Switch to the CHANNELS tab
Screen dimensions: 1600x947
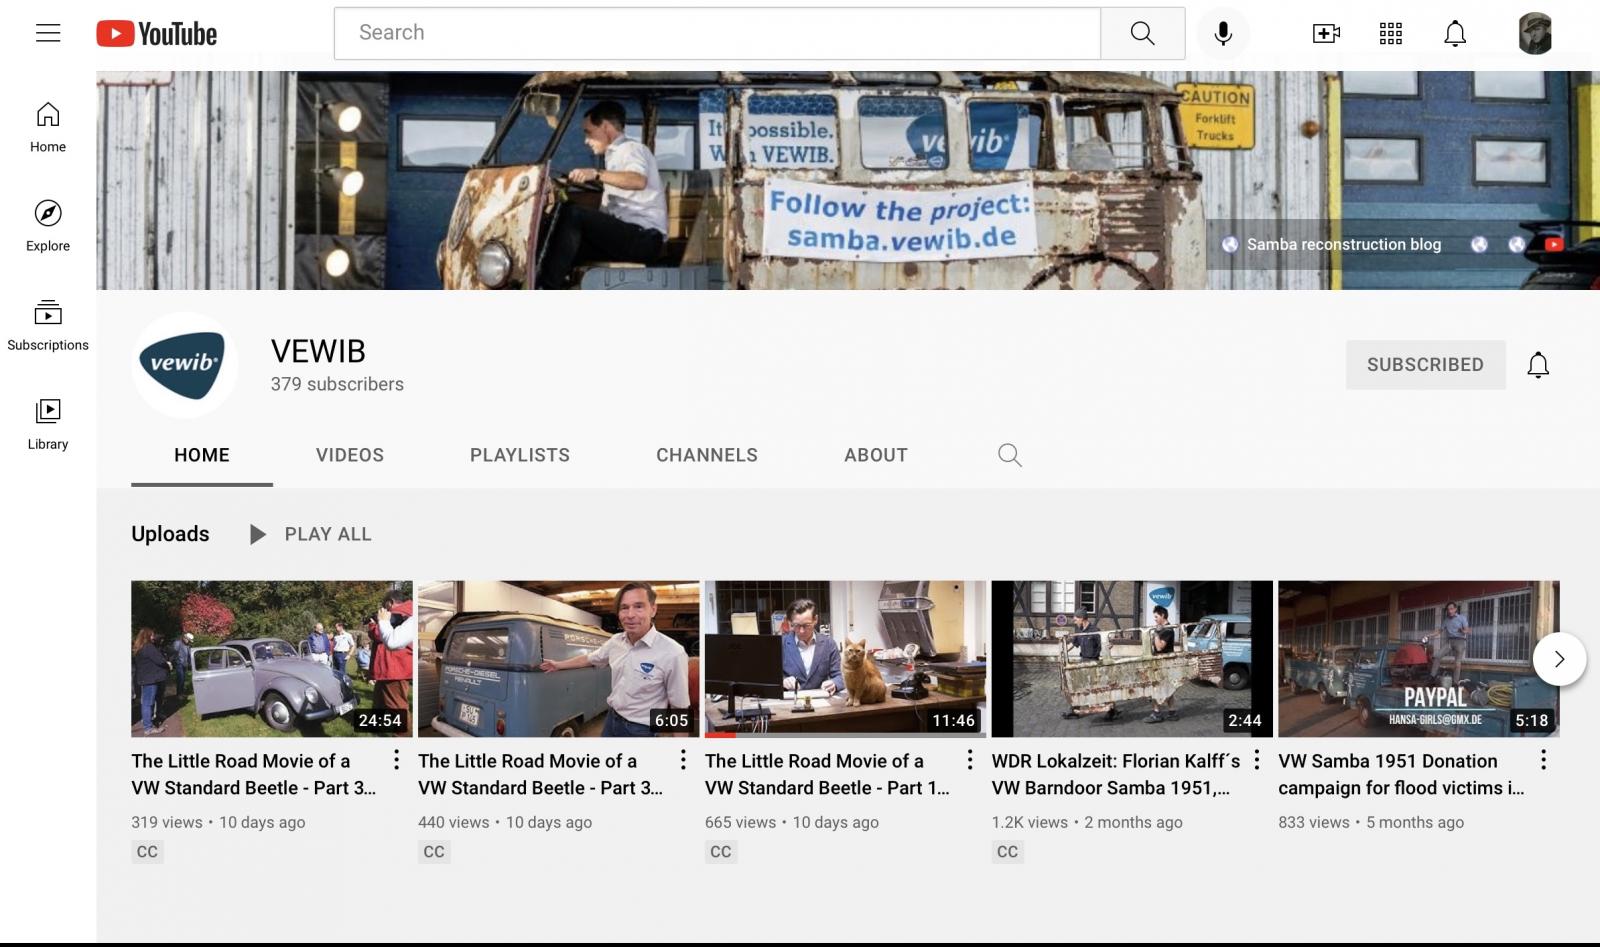click(x=707, y=455)
